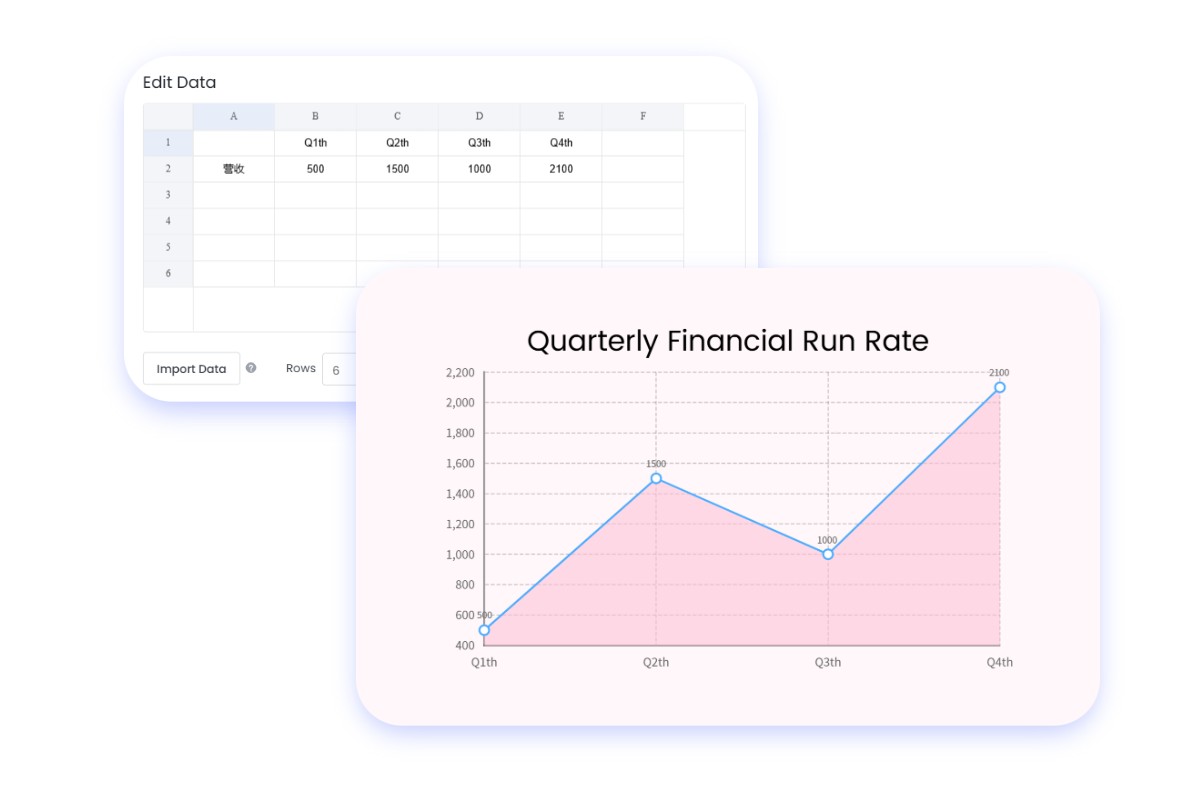Image resolution: width=1200 pixels, height=800 pixels.
Task: Click the Q1th data point marker
Action: [484, 630]
